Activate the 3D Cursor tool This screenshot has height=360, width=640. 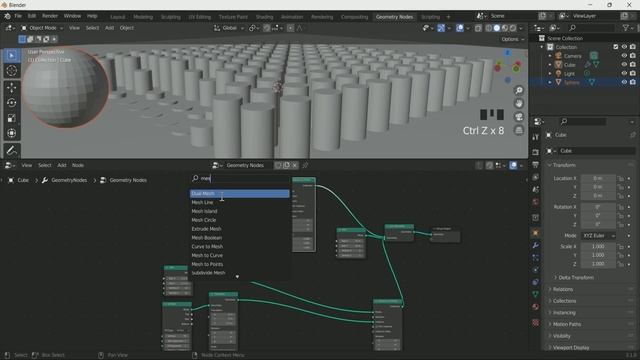point(11,71)
